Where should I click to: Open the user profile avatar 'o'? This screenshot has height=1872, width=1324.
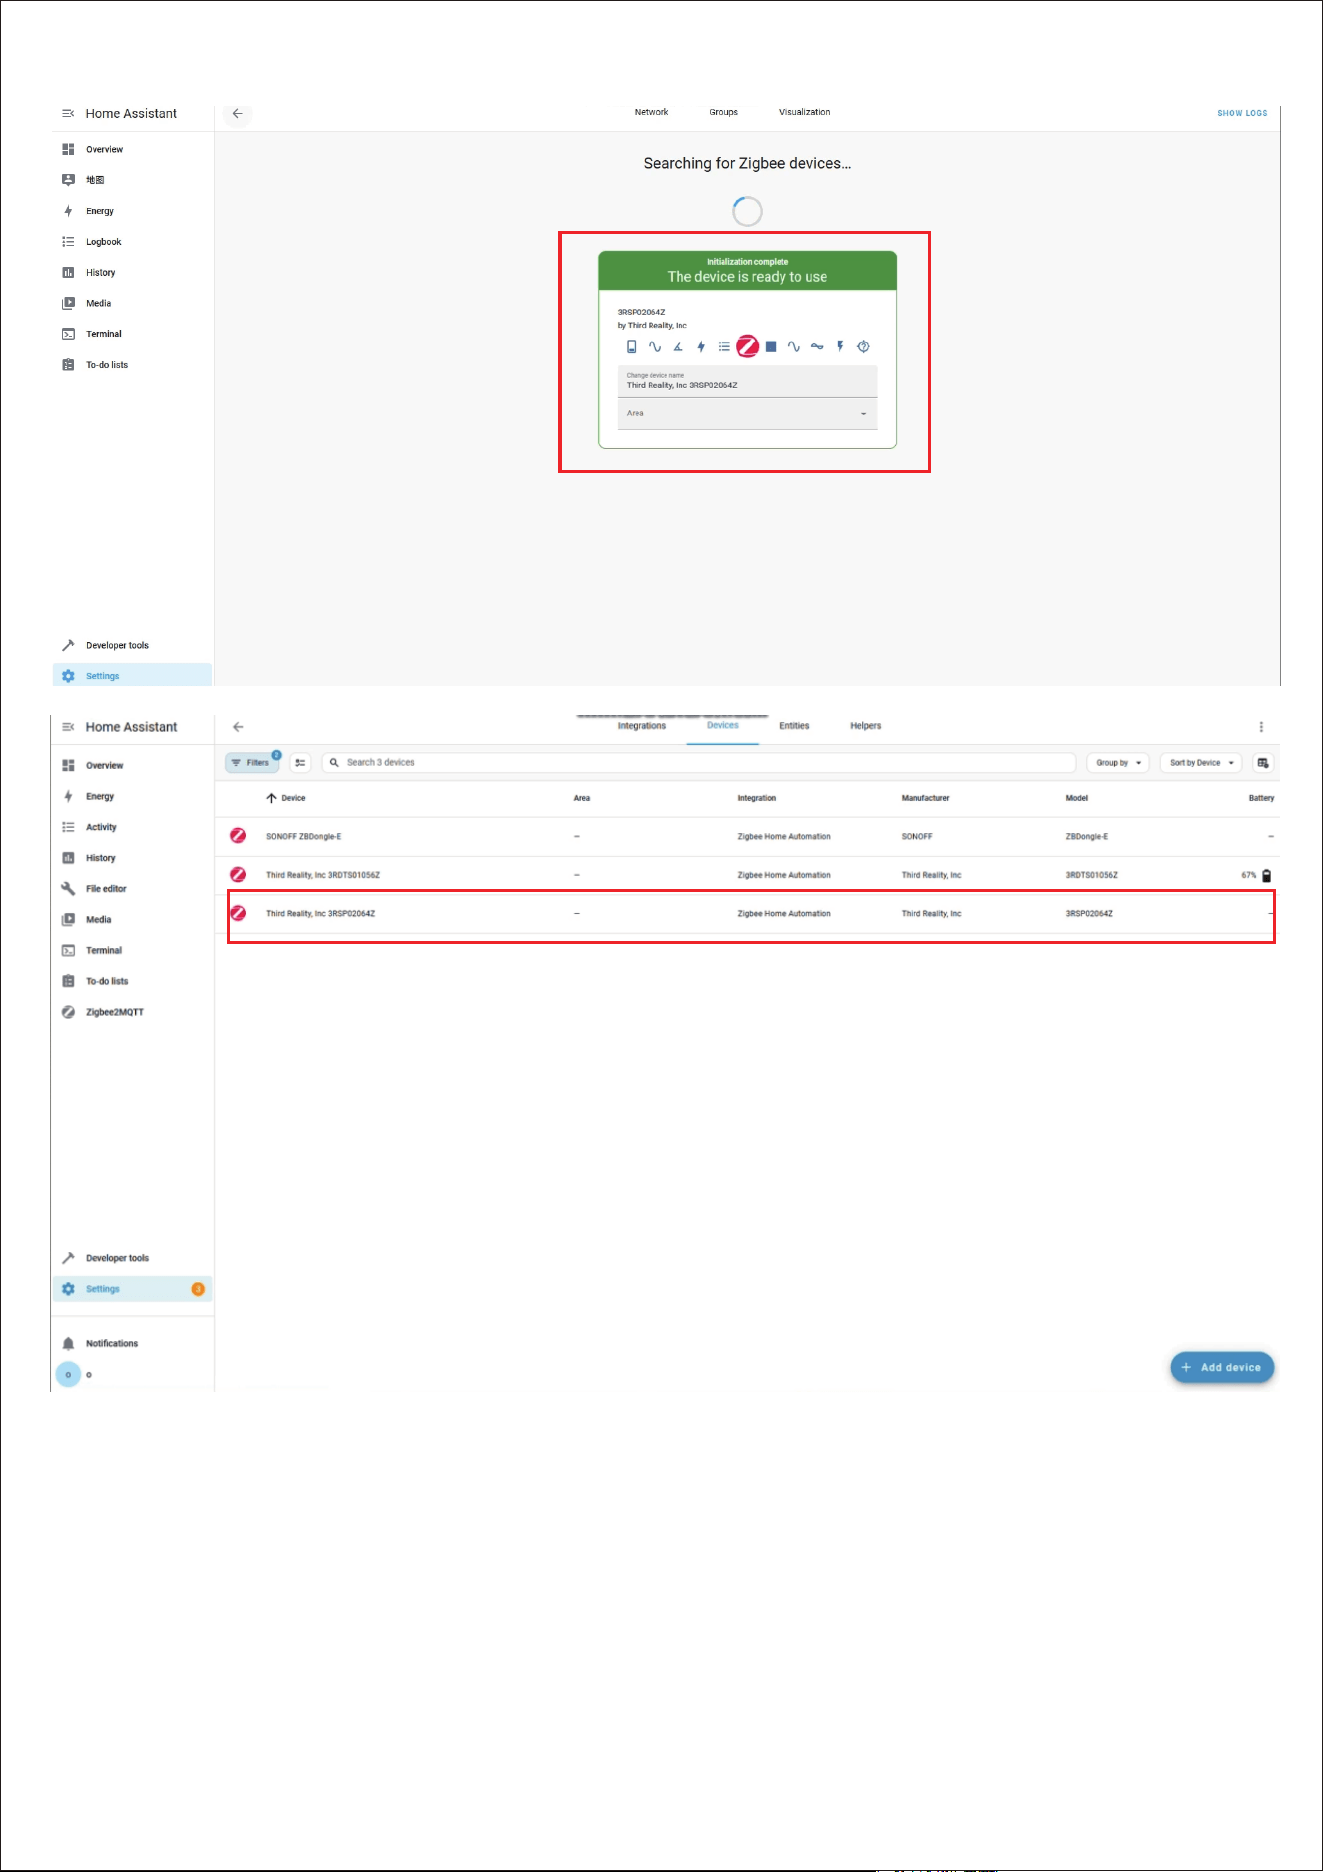pos(68,1375)
